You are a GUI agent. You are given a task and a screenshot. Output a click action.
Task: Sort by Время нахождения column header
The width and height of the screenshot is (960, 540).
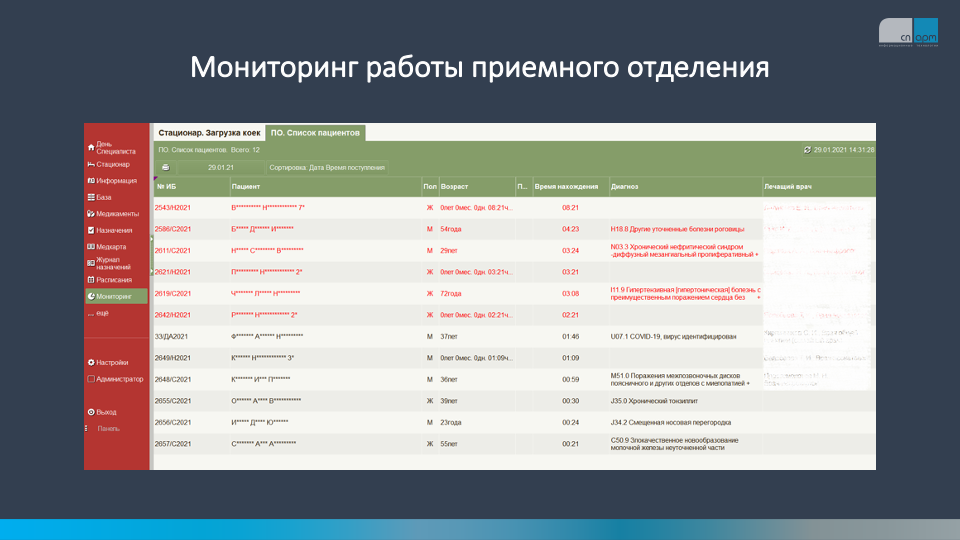(x=571, y=187)
